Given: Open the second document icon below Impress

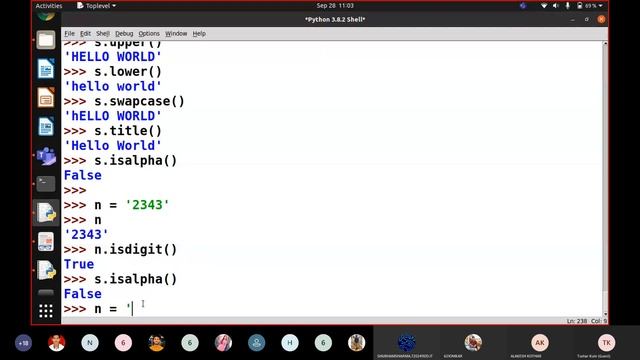Looking at the screenshot, I should (x=46, y=127).
